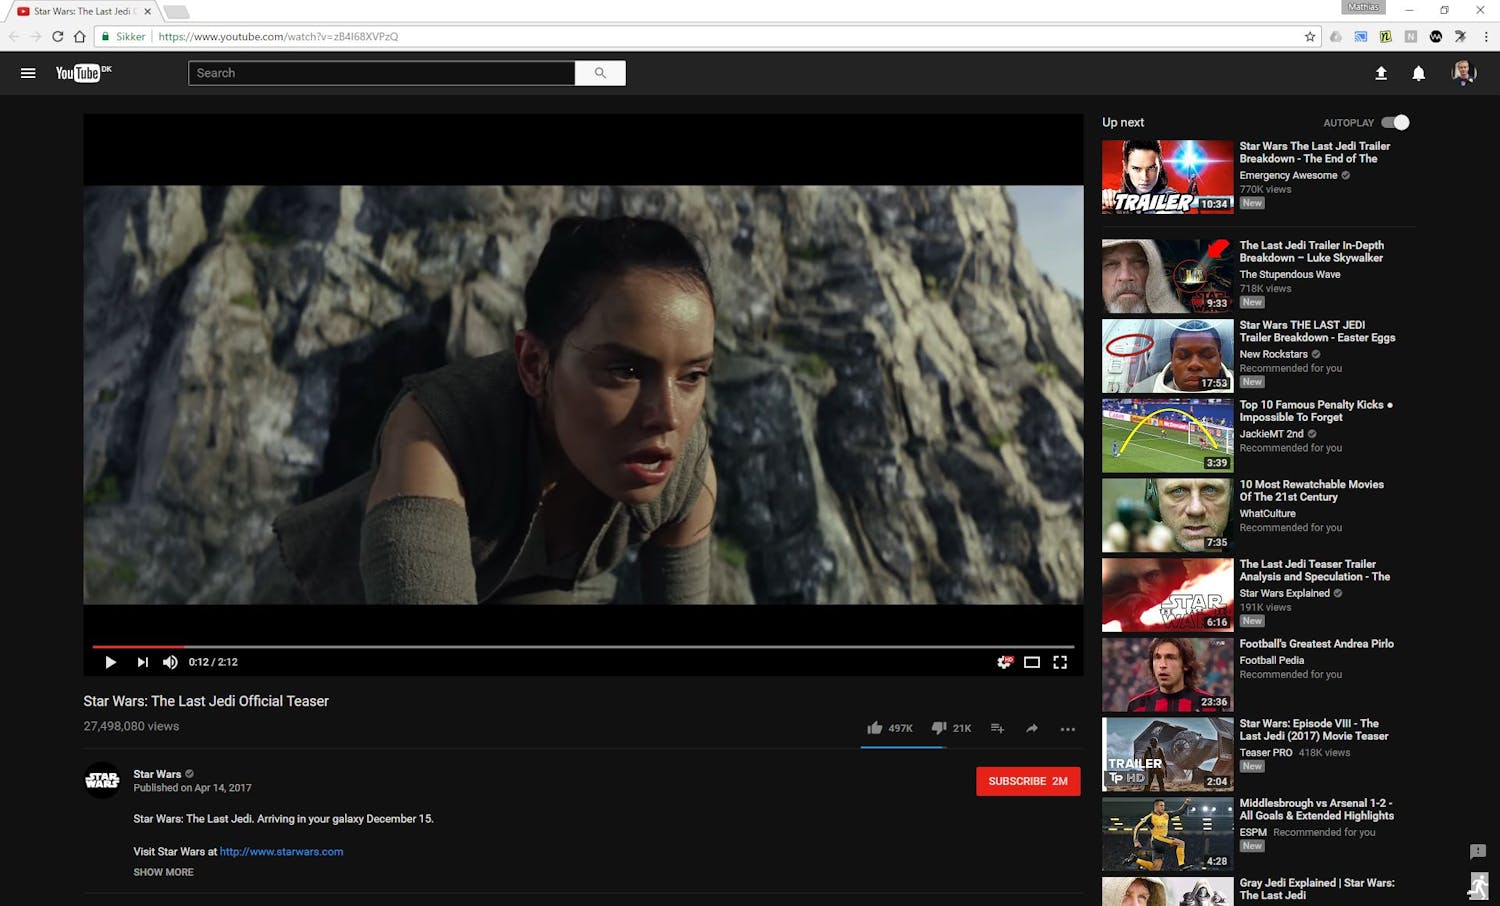Switch to theater mode
Viewport: 1500px width, 906px height.
(x=1032, y=662)
